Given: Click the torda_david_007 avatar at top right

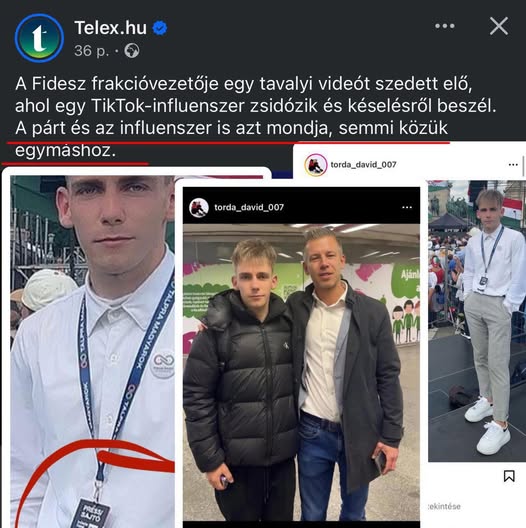Looking at the screenshot, I should (x=316, y=165).
